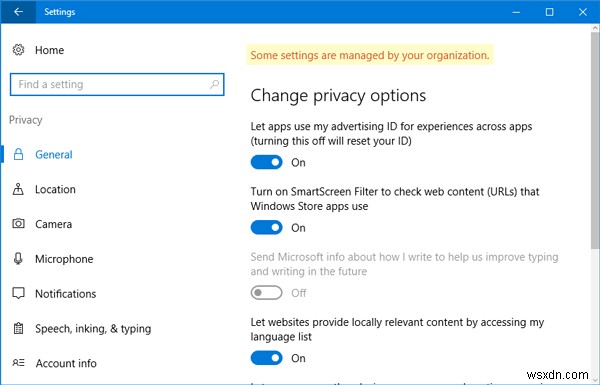Click the Privacy category label
Image resolution: width=600 pixels, height=385 pixels.
click(x=26, y=120)
